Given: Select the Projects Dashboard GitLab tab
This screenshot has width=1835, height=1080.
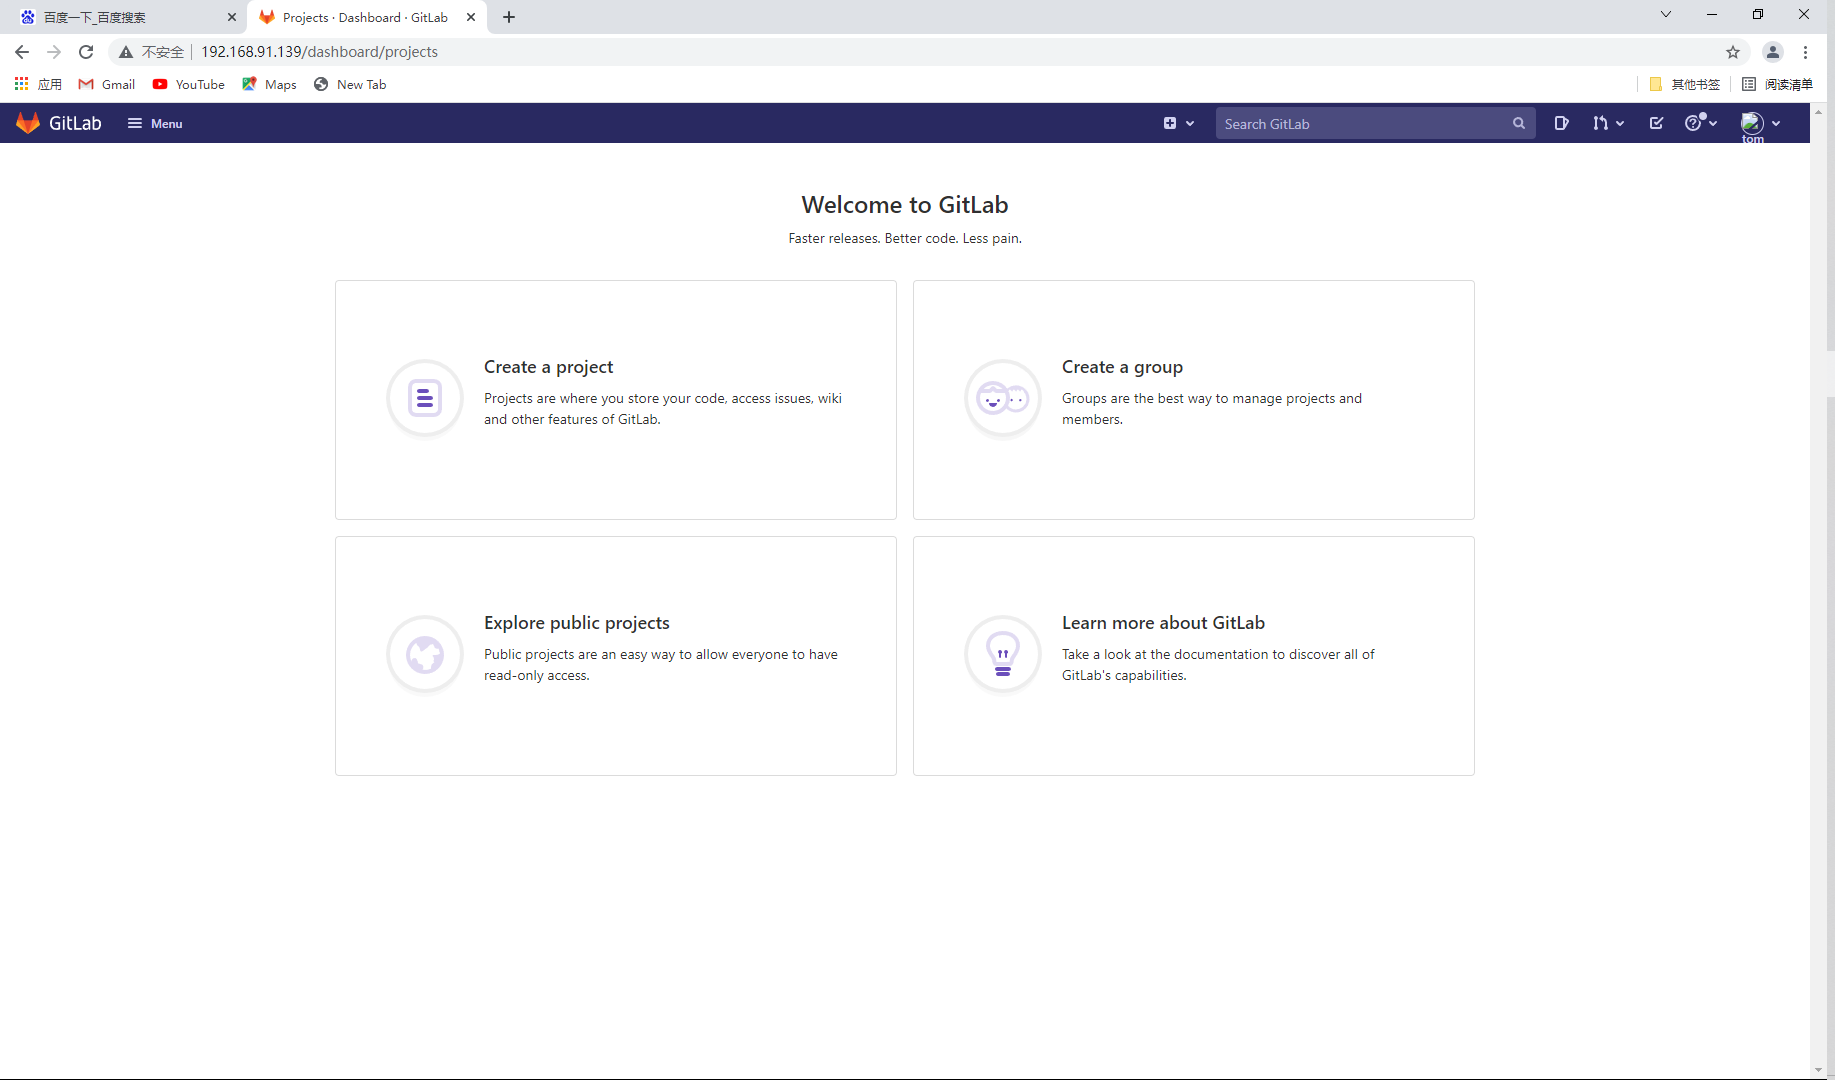Looking at the screenshot, I should pos(365,17).
